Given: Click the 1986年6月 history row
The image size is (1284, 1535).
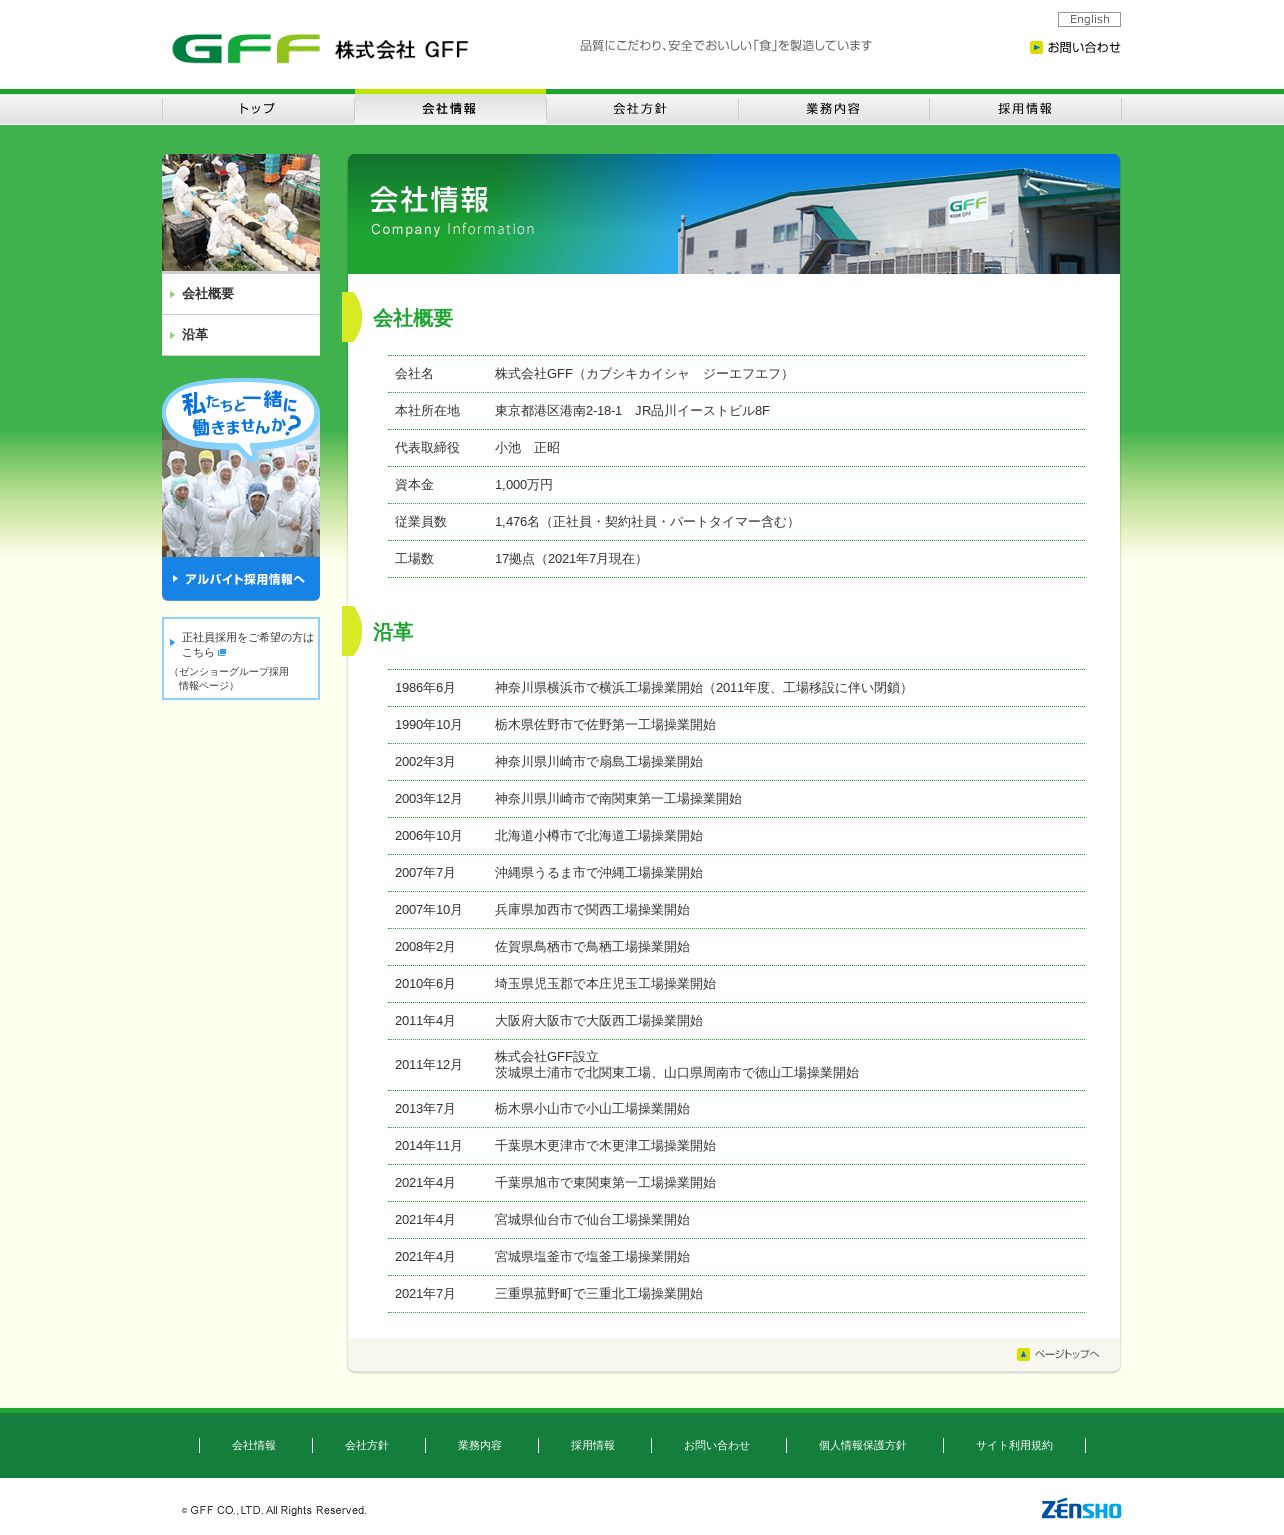Looking at the screenshot, I should 736,688.
